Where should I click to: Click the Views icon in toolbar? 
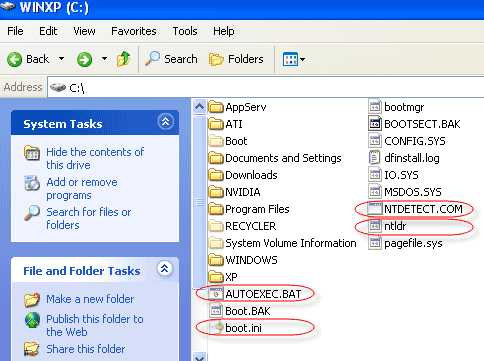pos(290,60)
